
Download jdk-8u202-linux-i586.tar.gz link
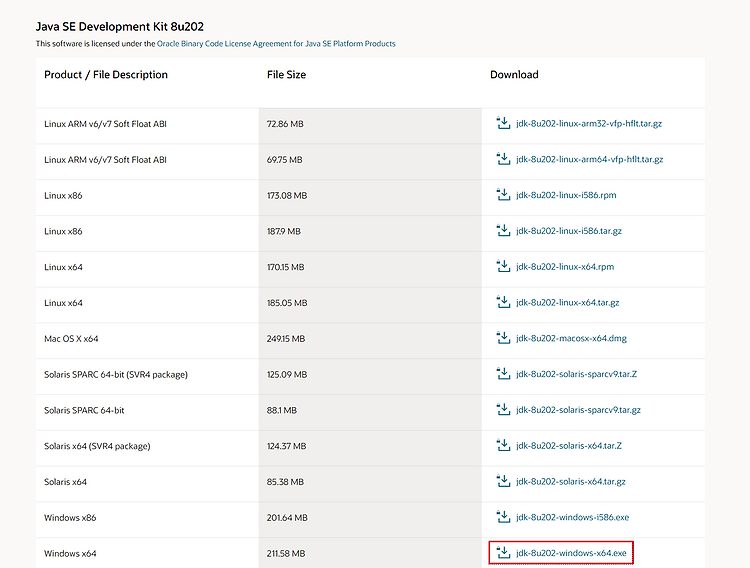569,231
